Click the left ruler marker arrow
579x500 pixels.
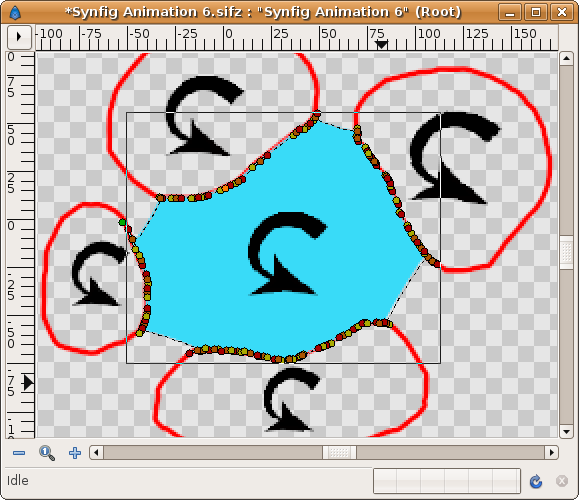[28, 382]
